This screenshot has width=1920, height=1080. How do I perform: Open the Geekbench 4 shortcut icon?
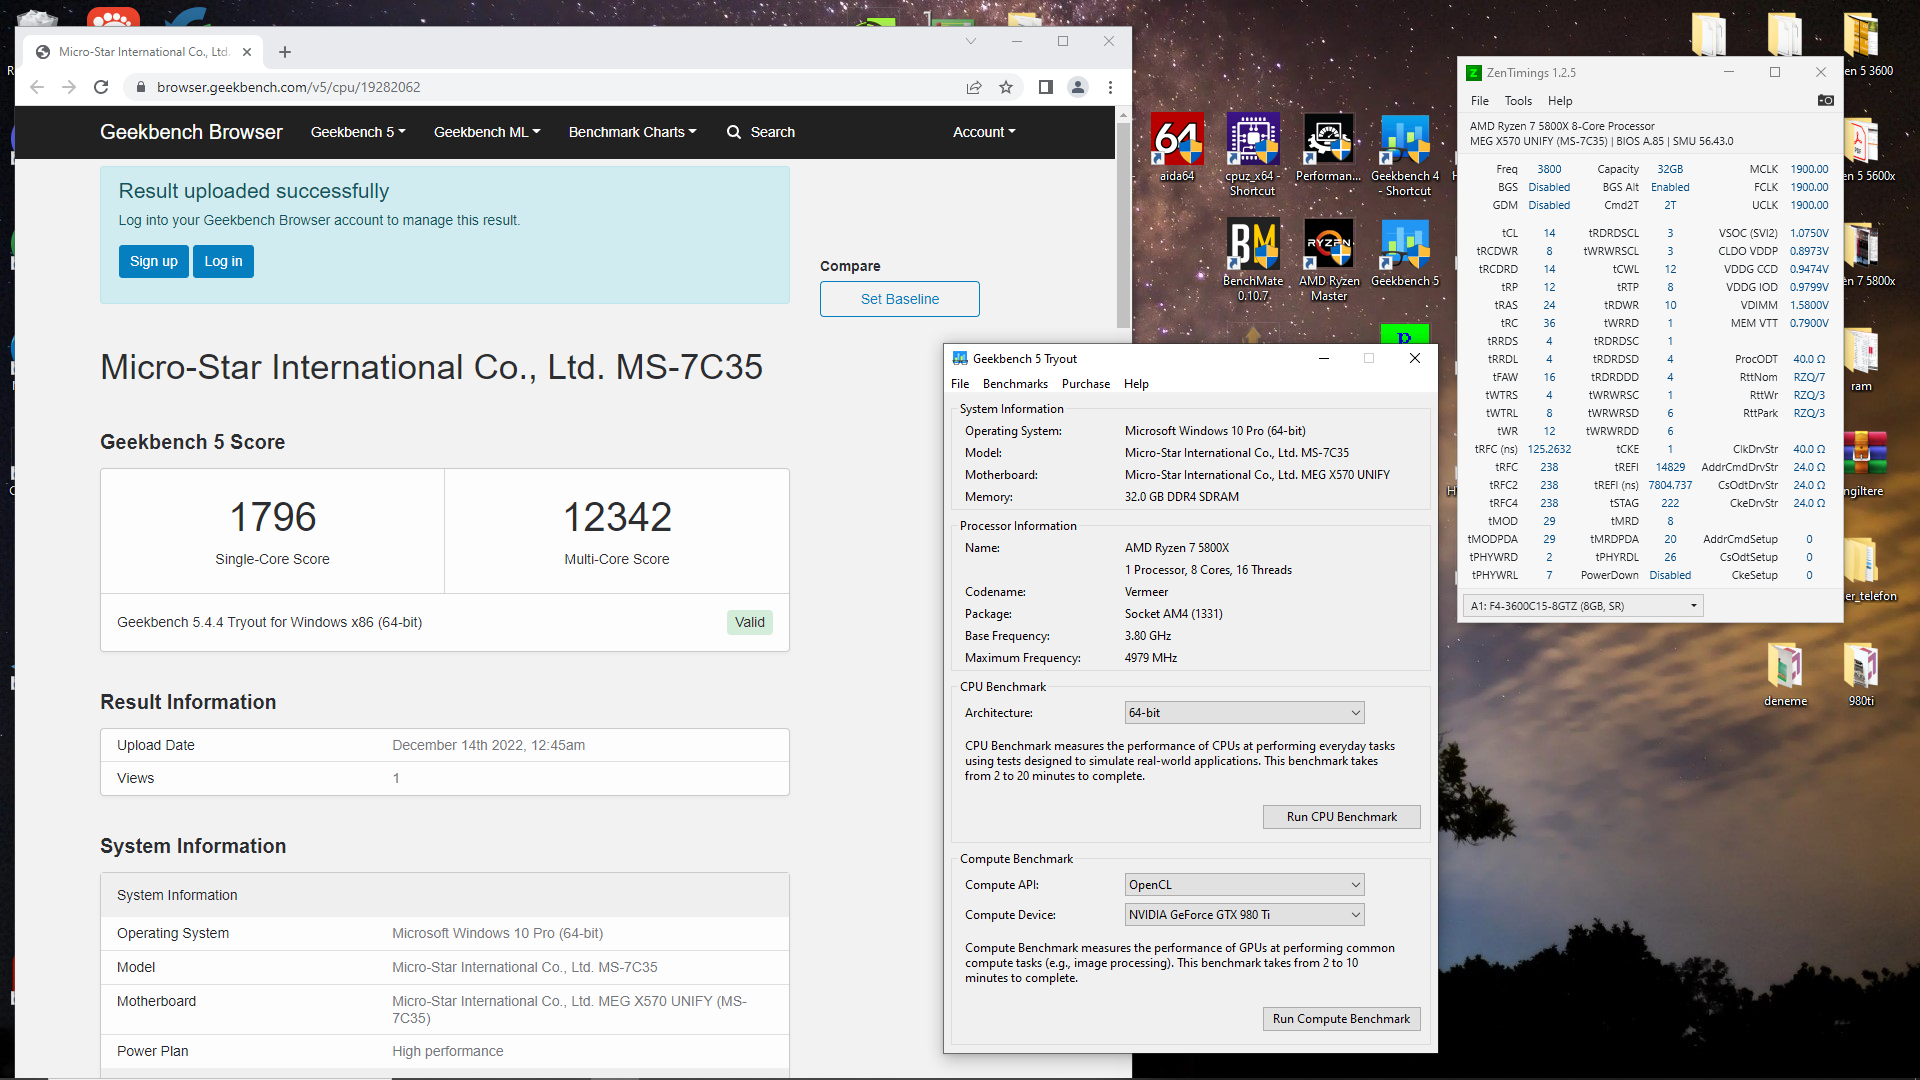click(x=1405, y=154)
